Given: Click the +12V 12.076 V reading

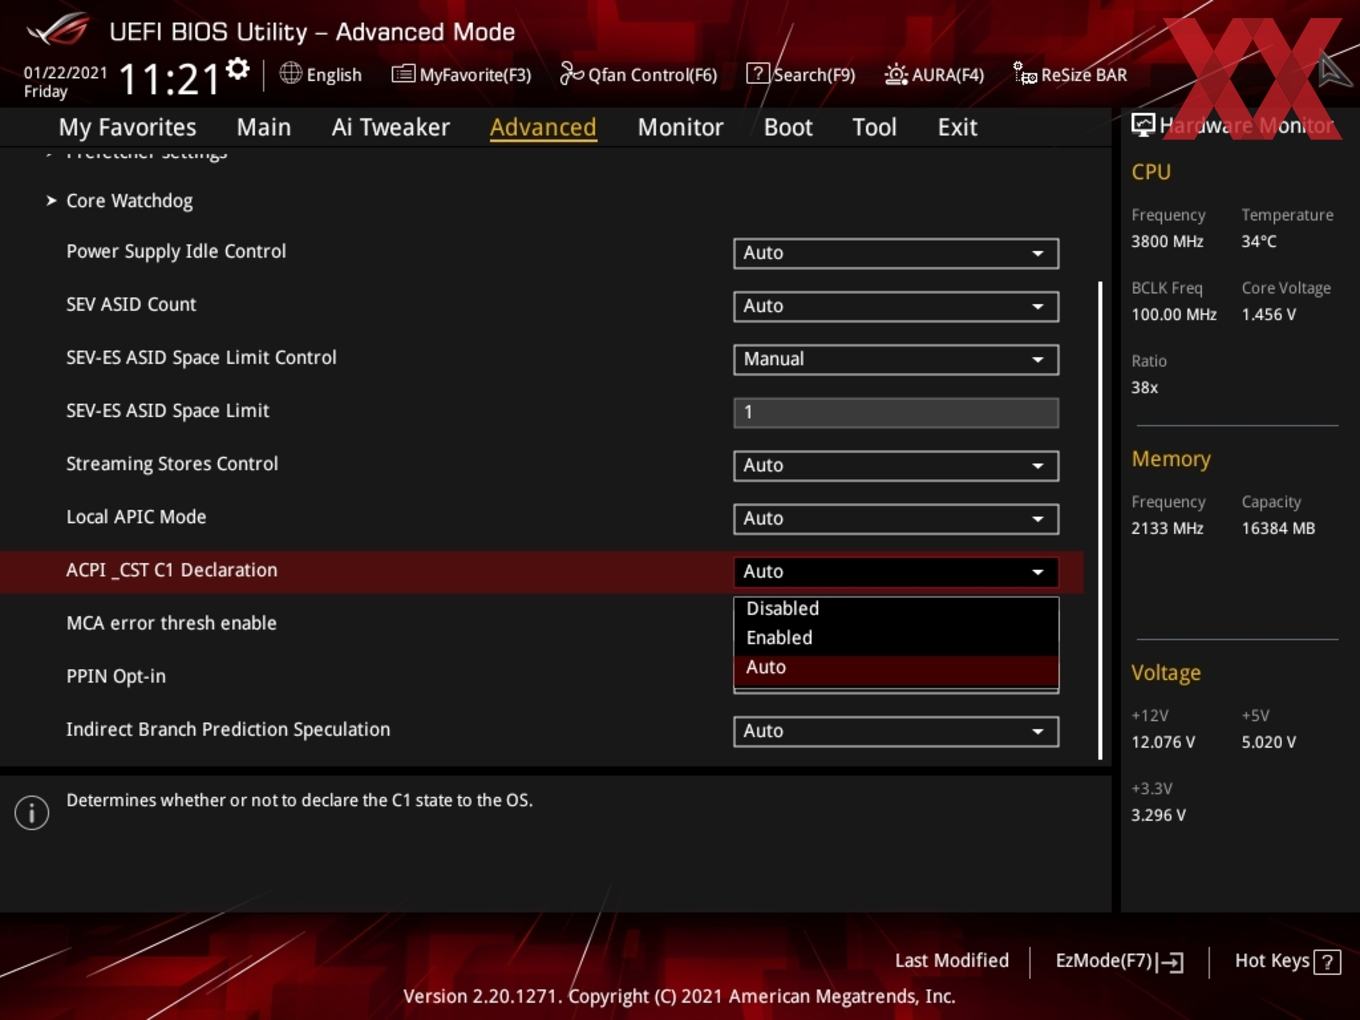Looking at the screenshot, I should (x=1162, y=743).
